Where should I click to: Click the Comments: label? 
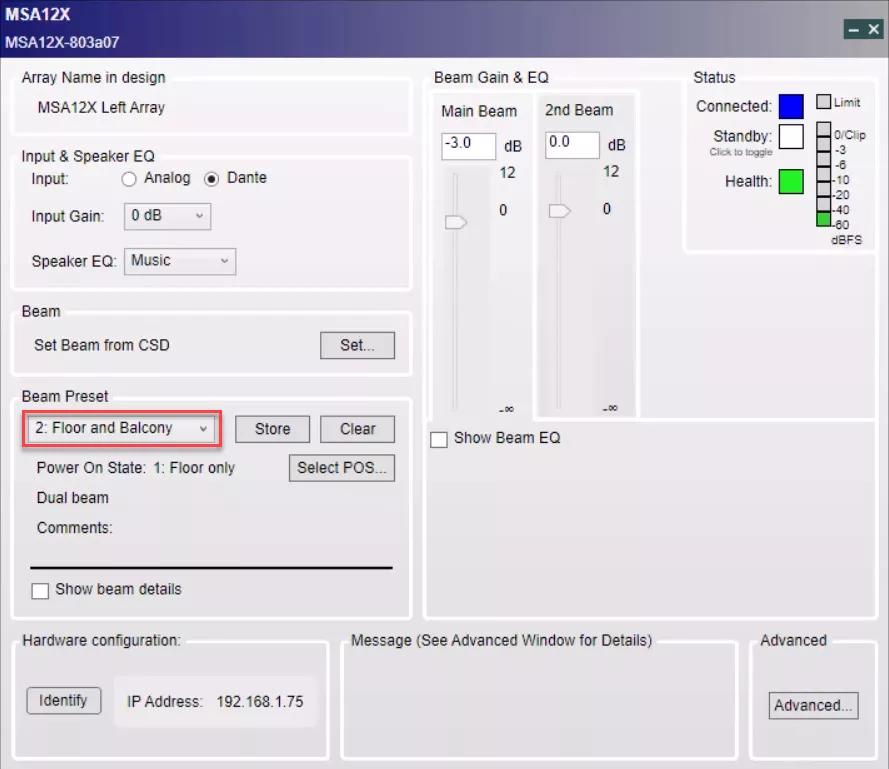[74, 528]
